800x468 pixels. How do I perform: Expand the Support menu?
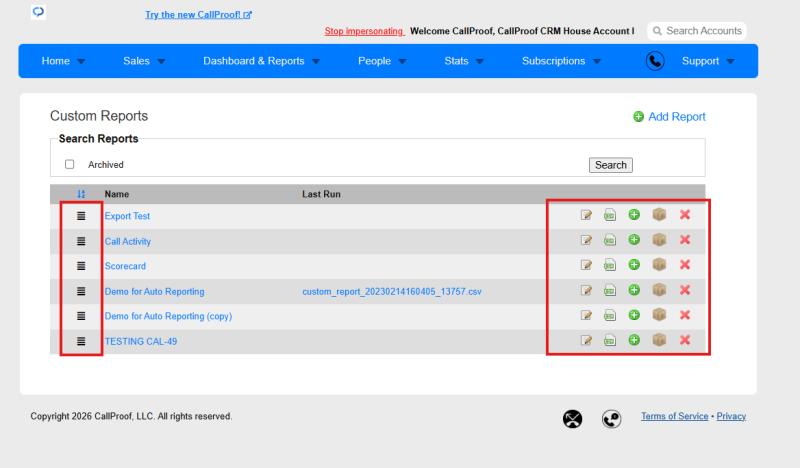click(x=708, y=61)
